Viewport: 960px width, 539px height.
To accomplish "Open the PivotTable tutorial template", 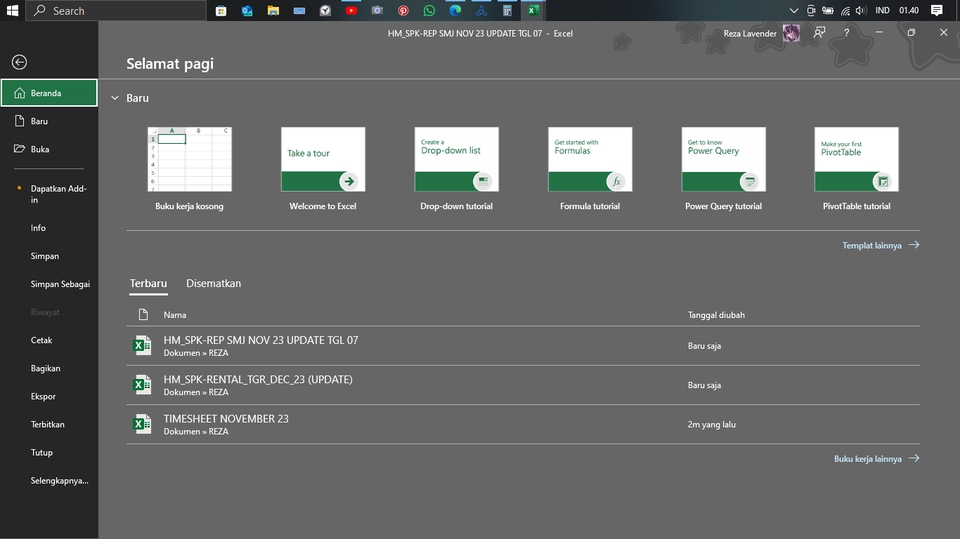I will (x=857, y=168).
